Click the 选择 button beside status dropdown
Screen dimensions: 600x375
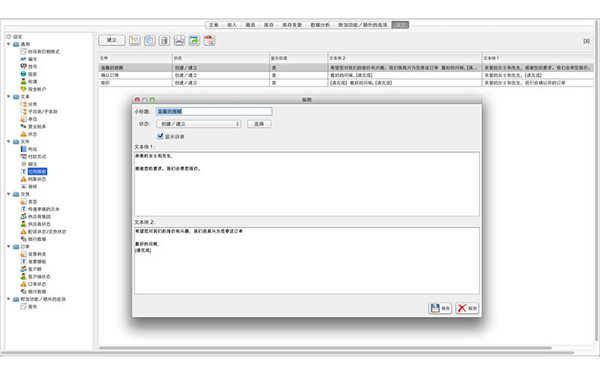tap(259, 124)
